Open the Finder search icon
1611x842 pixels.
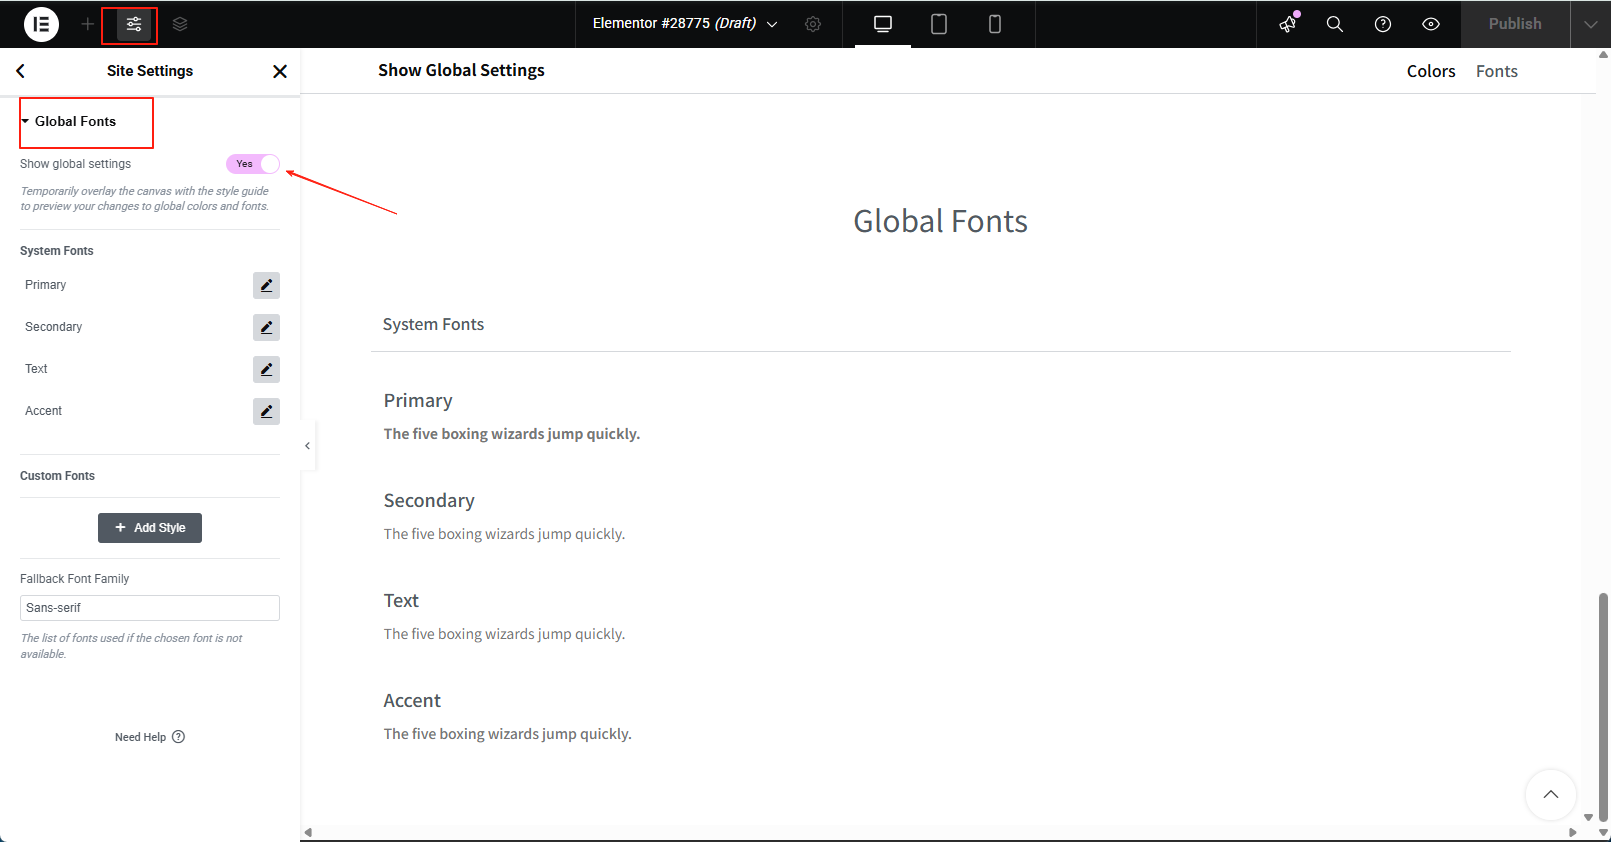pos(1335,24)
